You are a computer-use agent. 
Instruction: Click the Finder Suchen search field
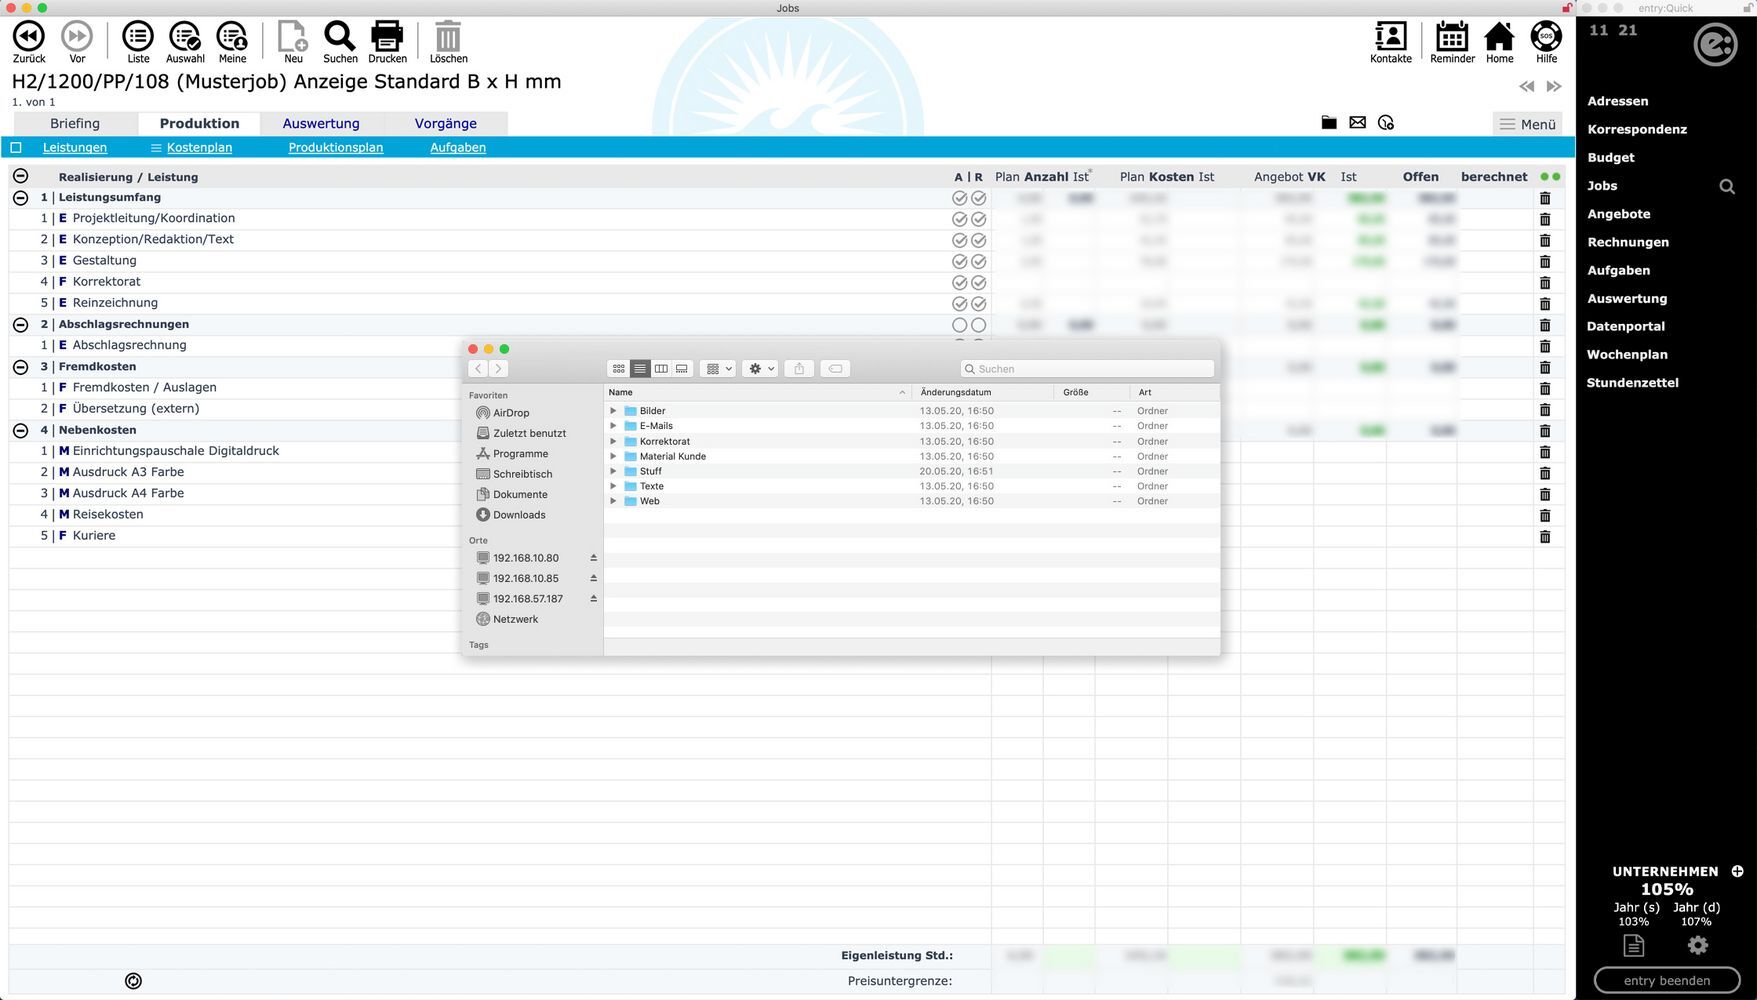tap(1090, 369)
